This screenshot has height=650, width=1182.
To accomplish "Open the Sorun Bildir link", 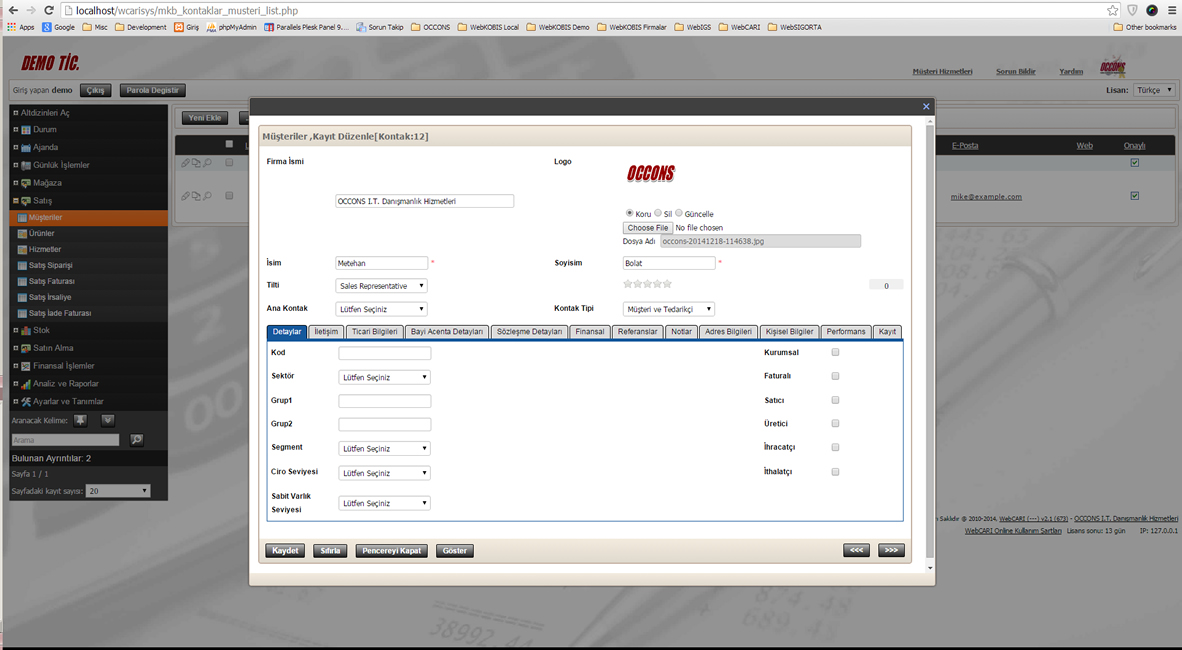I will [x=1015, y=72].
